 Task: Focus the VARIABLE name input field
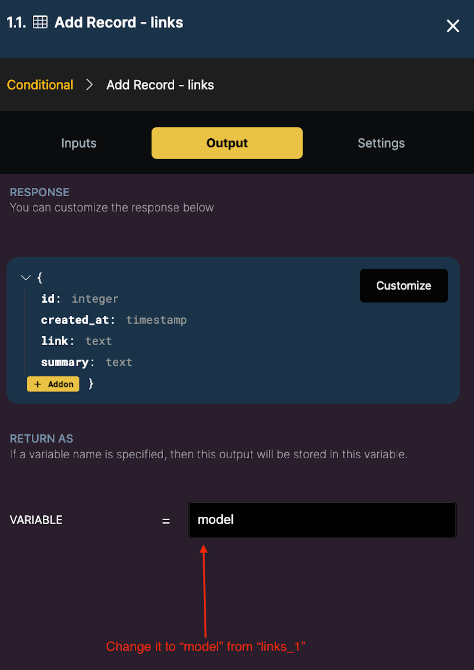point(323,520)
